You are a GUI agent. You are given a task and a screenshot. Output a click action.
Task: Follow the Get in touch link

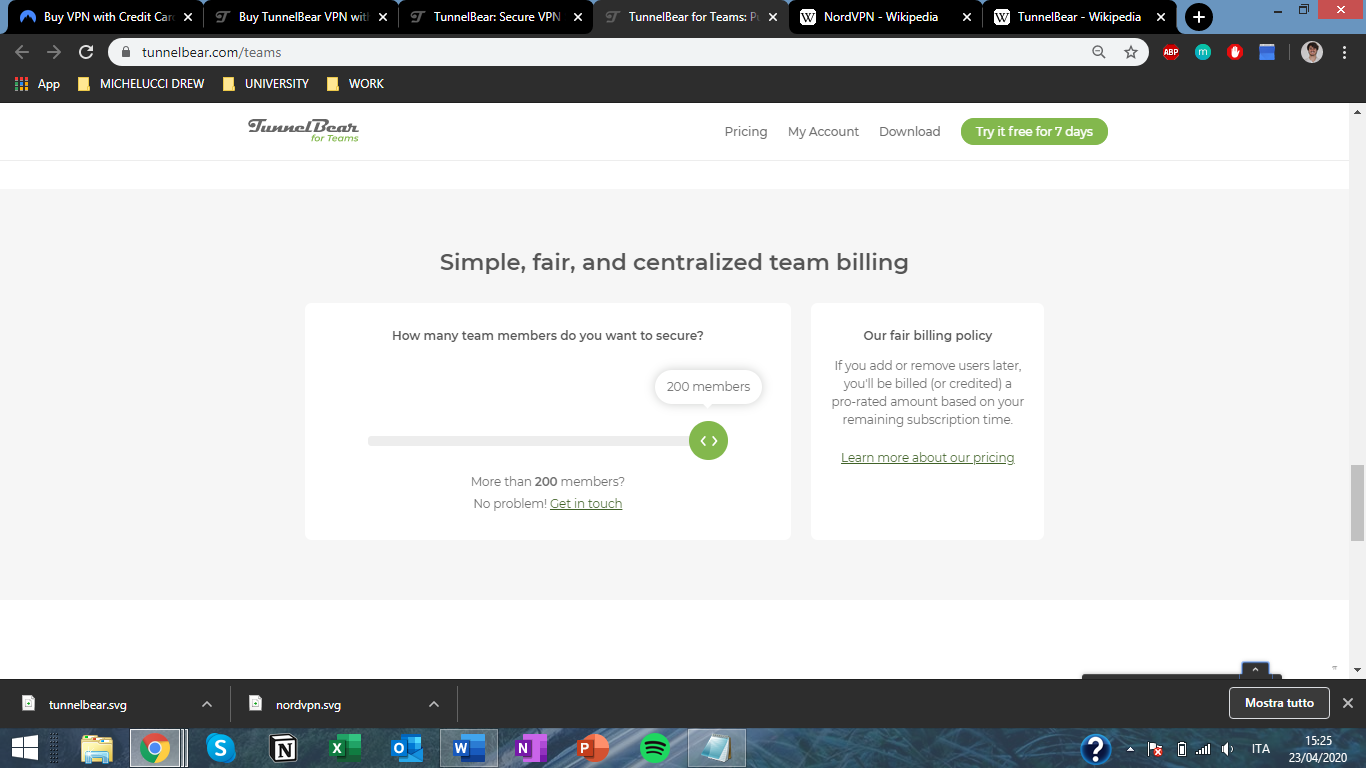pos(586,504)
